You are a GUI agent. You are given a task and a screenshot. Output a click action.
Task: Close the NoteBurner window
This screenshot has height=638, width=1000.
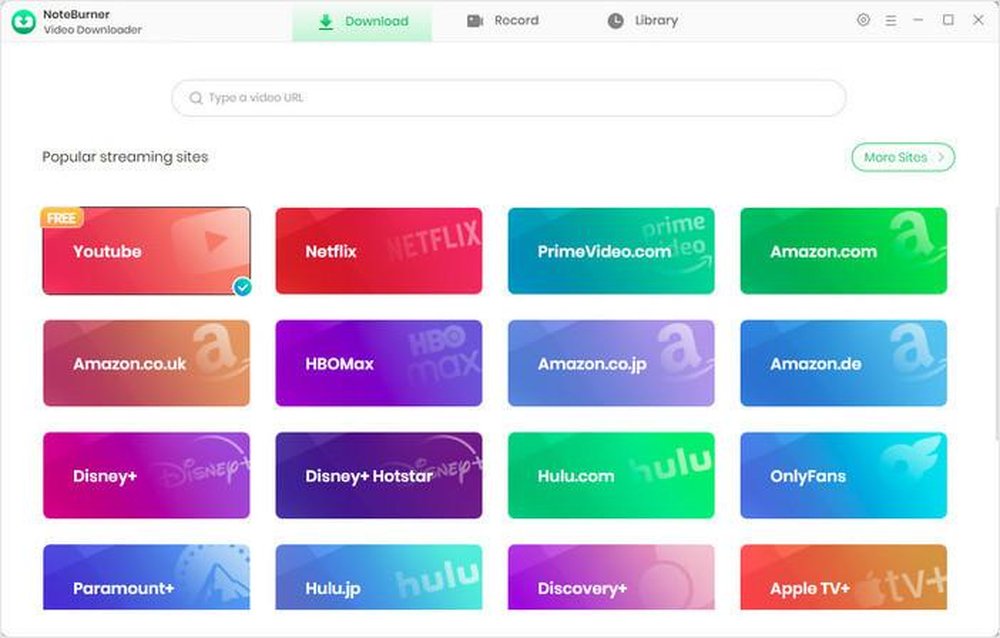pyautogui.click(x=978, y=20)
